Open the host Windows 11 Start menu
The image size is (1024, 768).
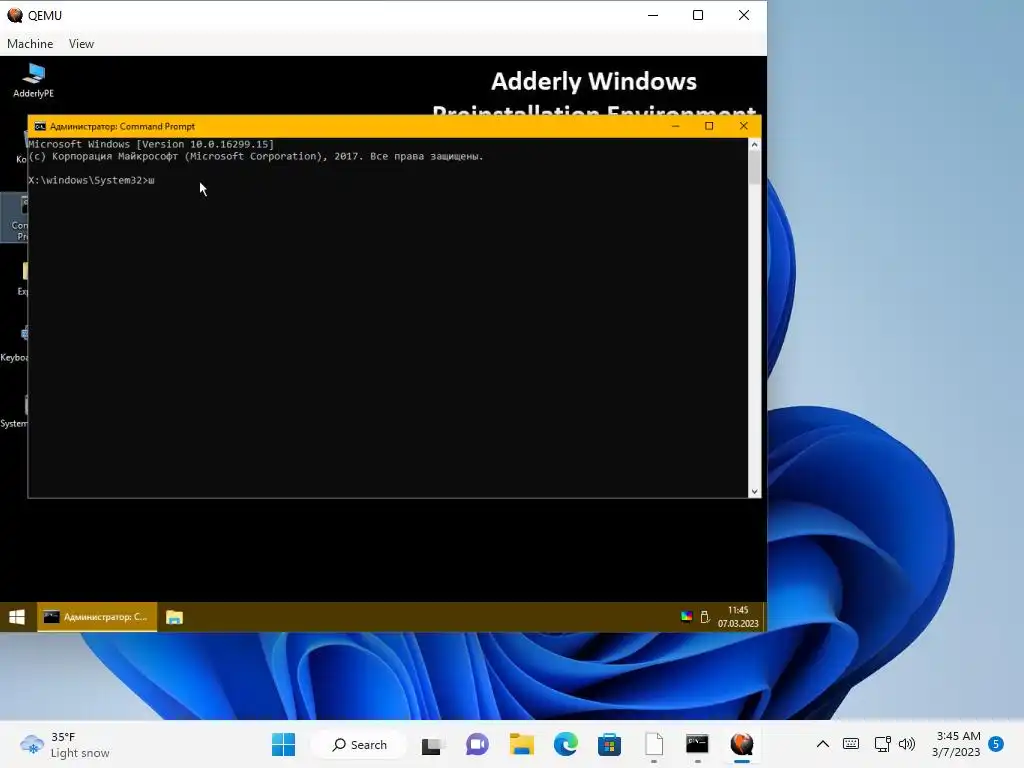[x=283, y=744]
